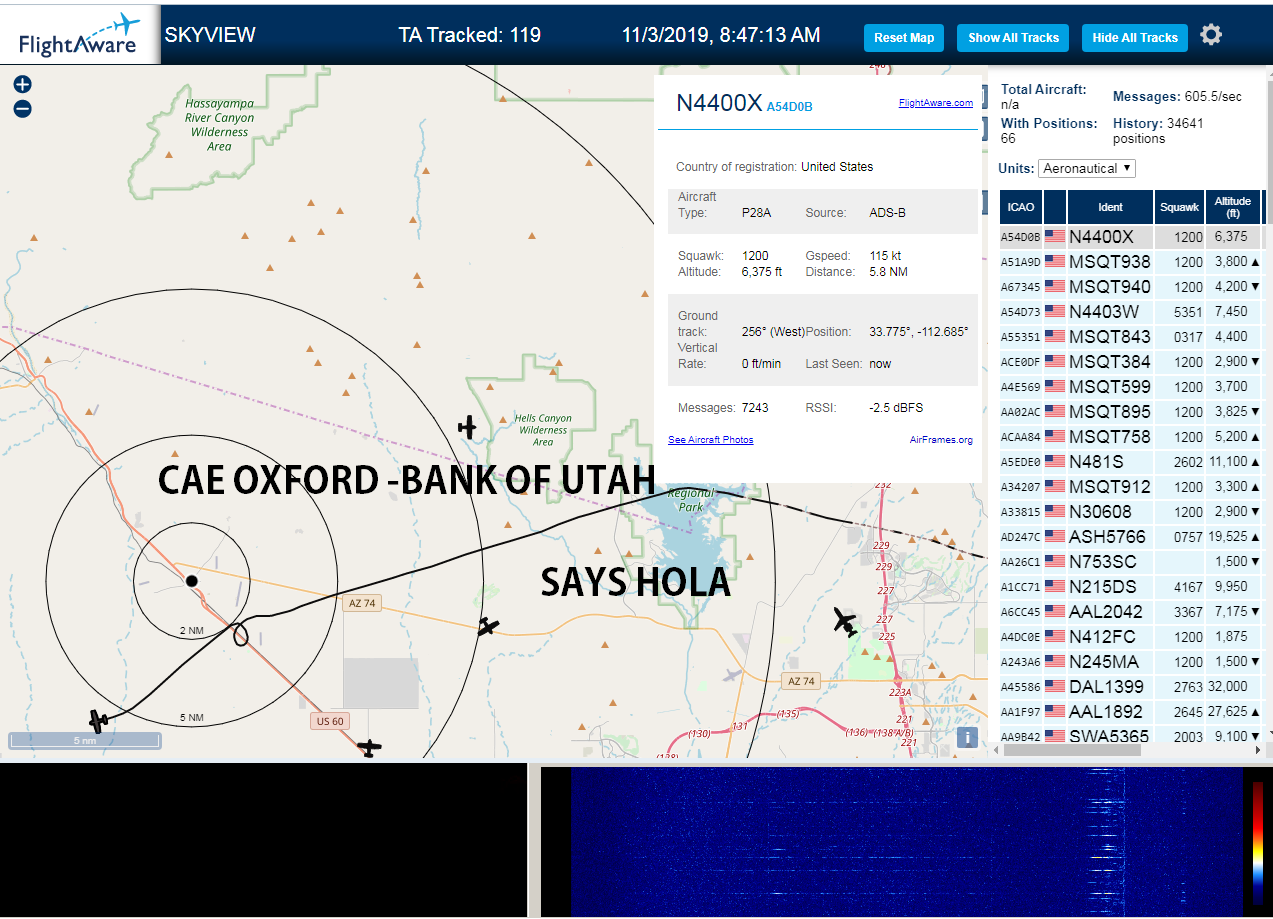This screenshot has width=1273, height=919.
Task: Select aircraft icon on the AZ 74 road line
Action: coord(488,627)
